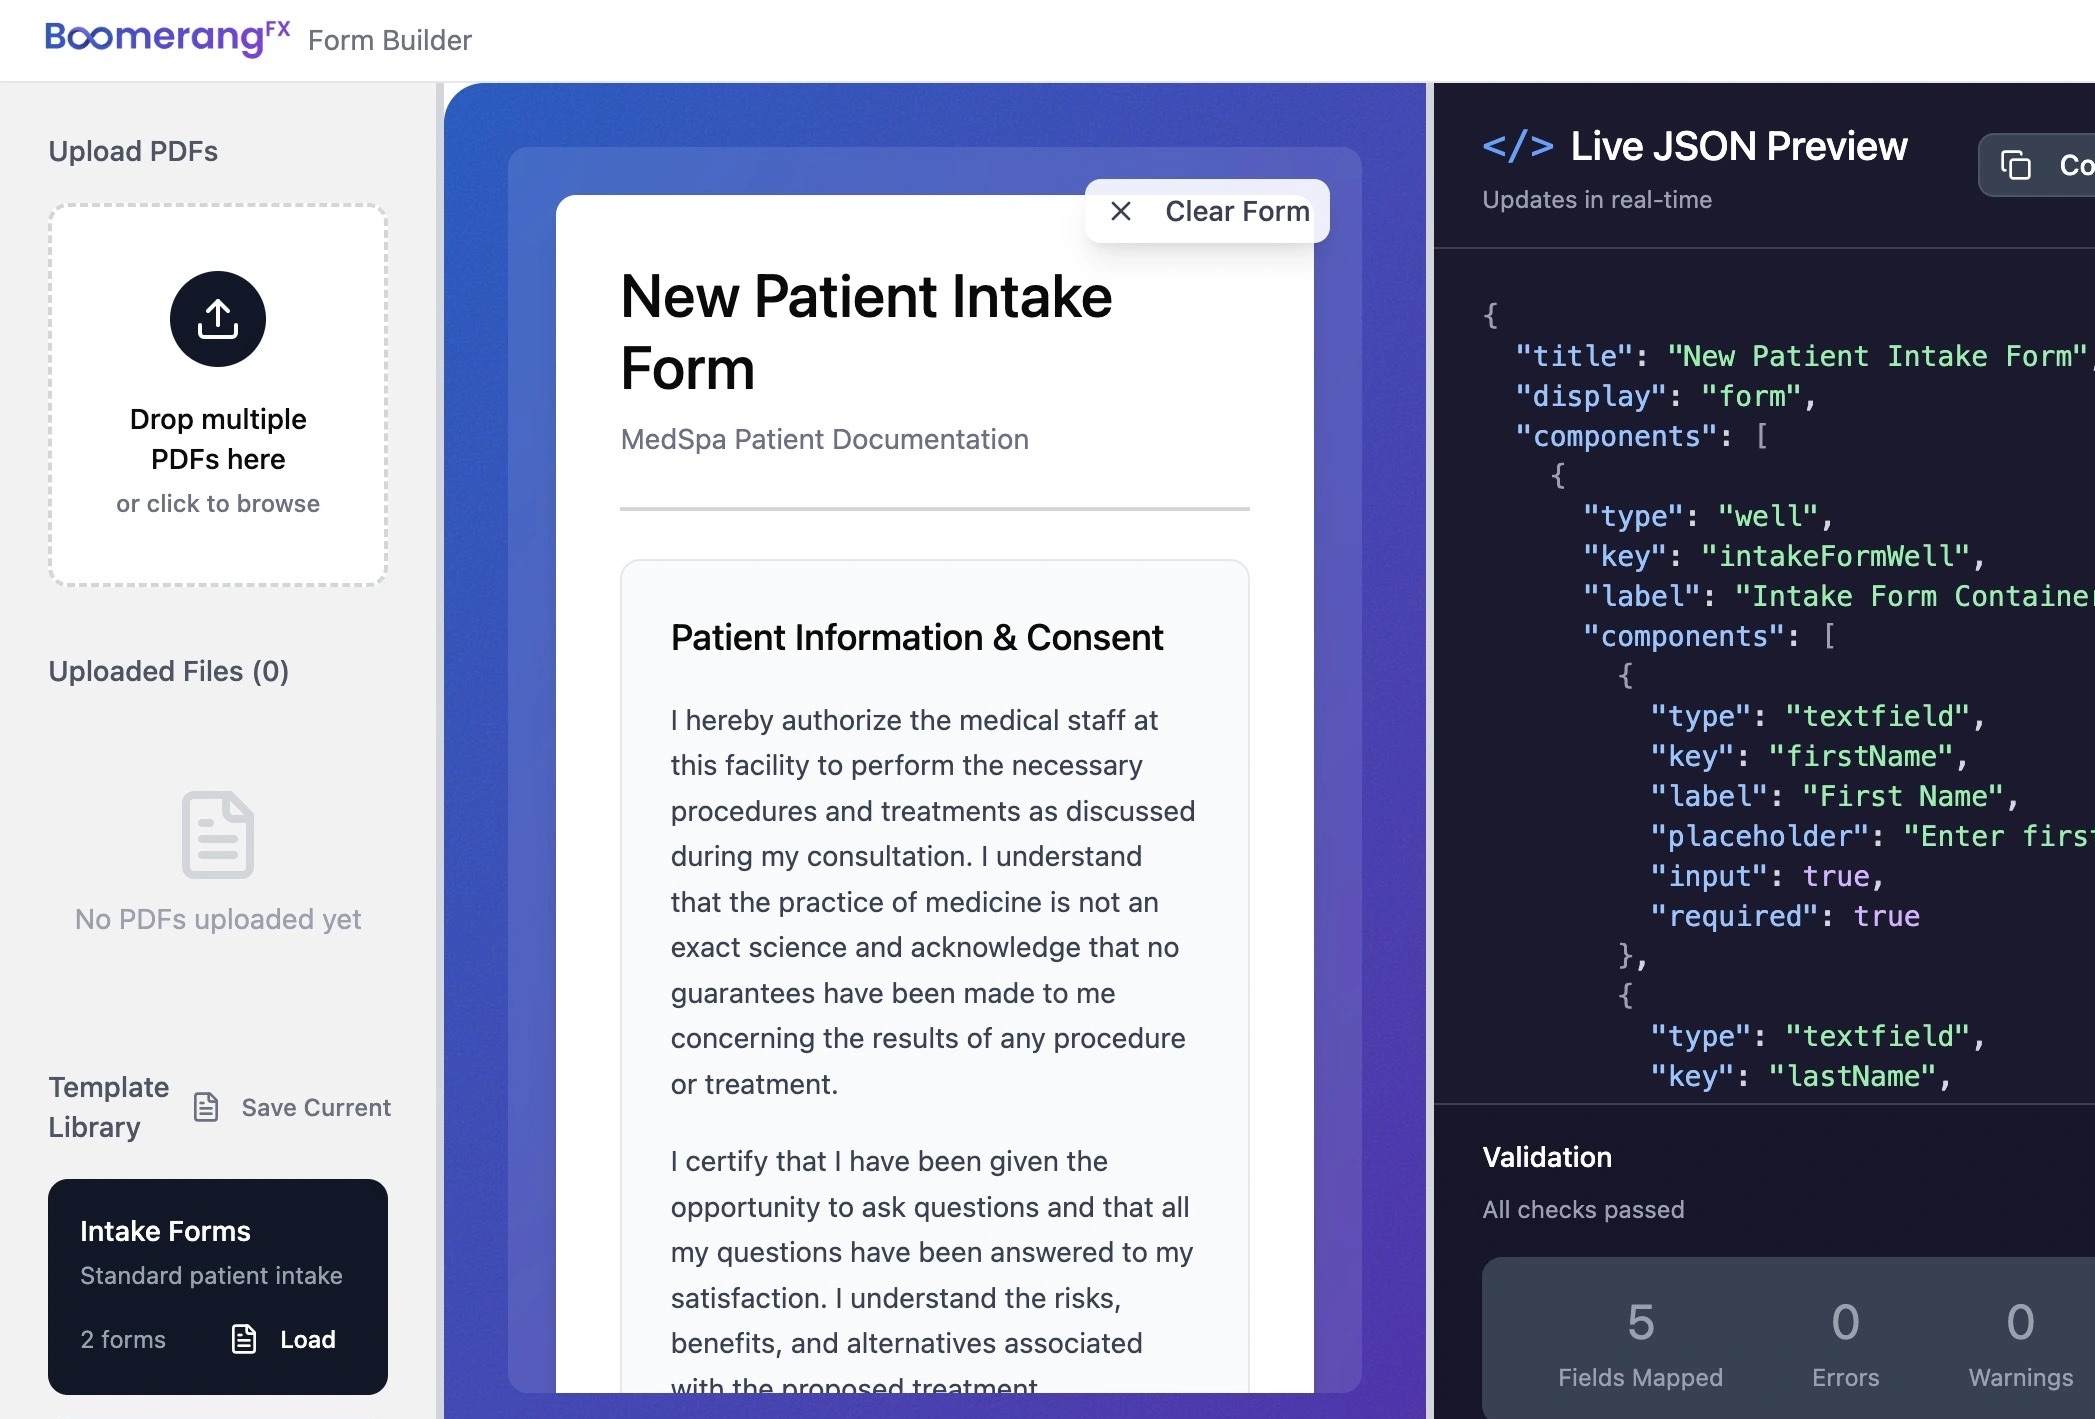Screen dimensions: 2095x1419
Task: Click the BoomerangFX logo
Action: pos(168,38)
